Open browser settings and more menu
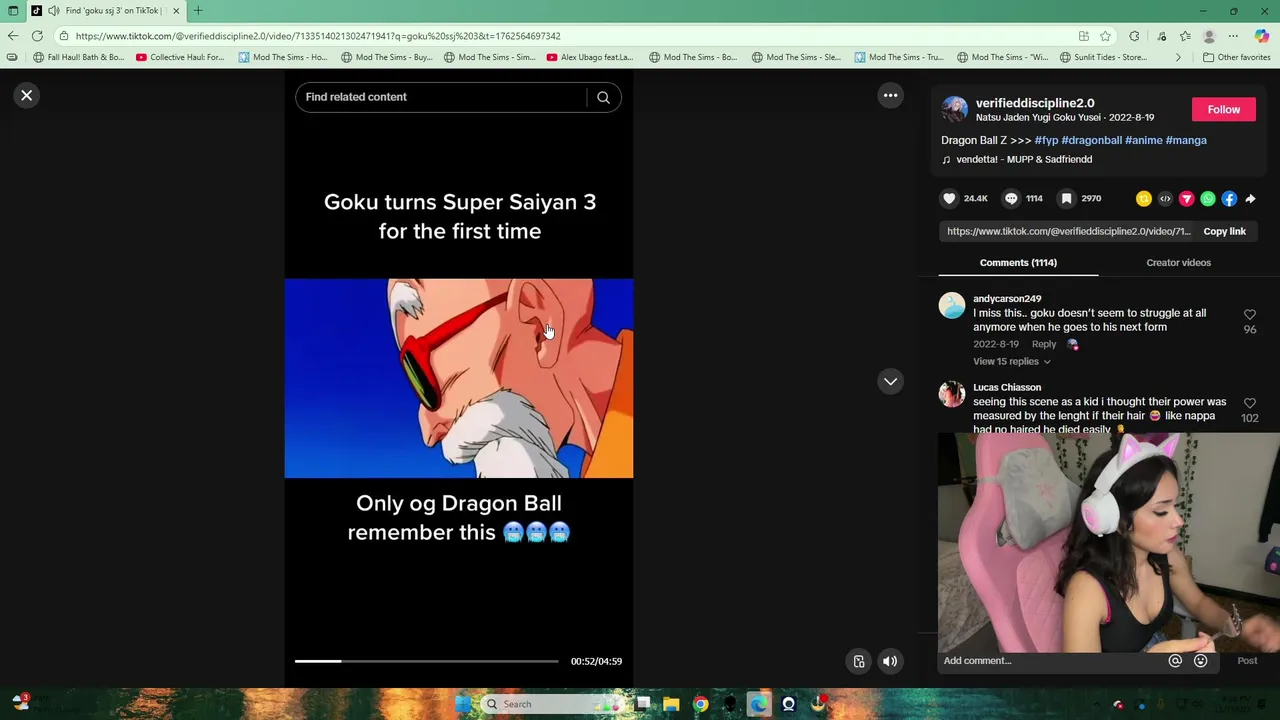 (x=1233, y=36)
